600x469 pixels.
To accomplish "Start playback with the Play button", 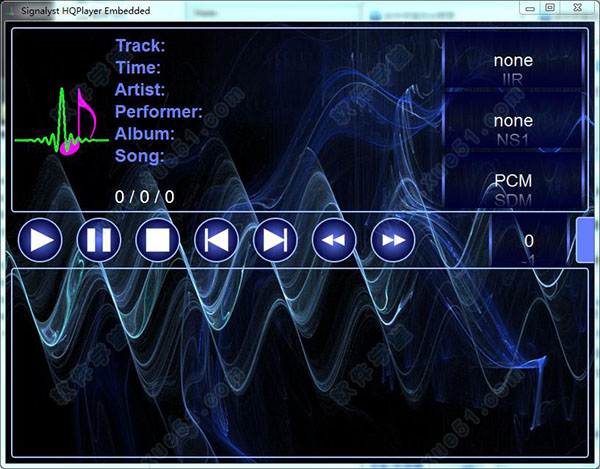I will (x=40, y=240).
